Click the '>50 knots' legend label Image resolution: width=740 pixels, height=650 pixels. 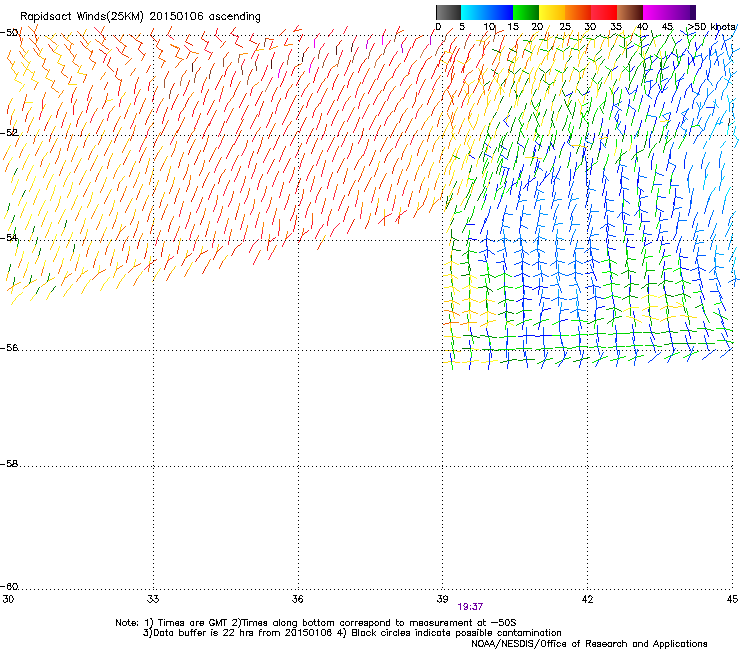711,27
